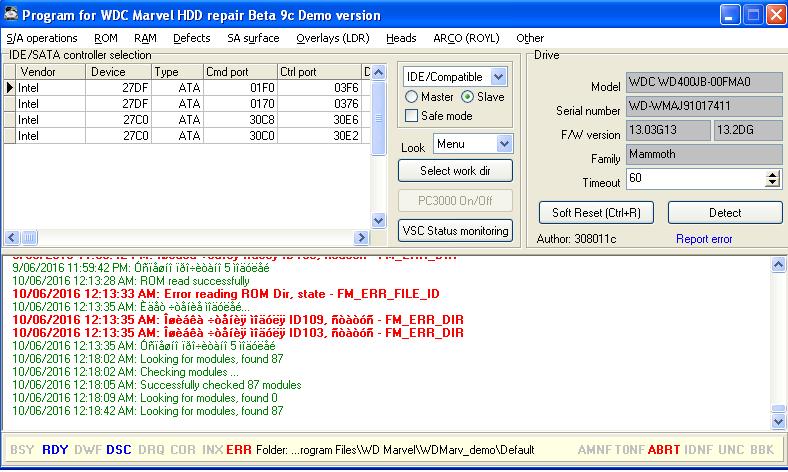Screen dimensions: 788x472
Task: Click the Ctrl port column header
Action: tap(319, 72)
